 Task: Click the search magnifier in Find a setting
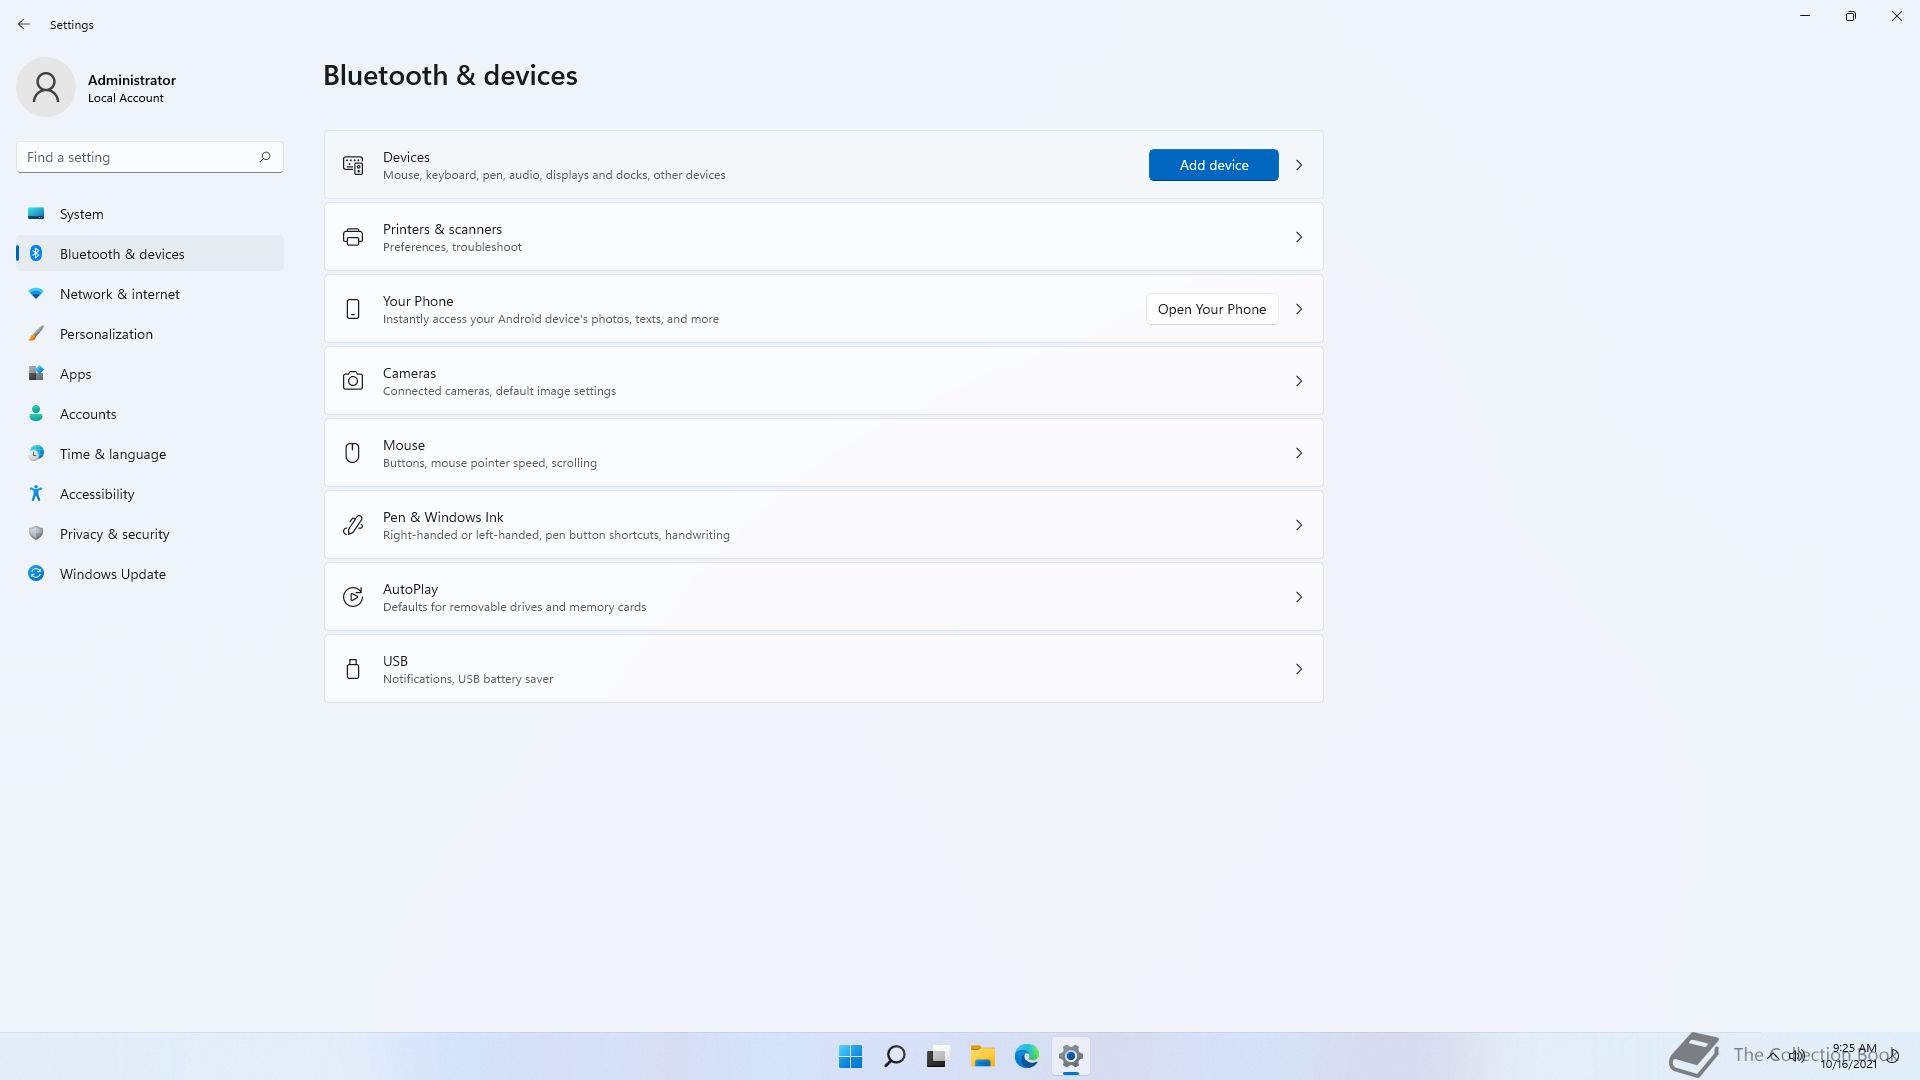click(265, 157)
